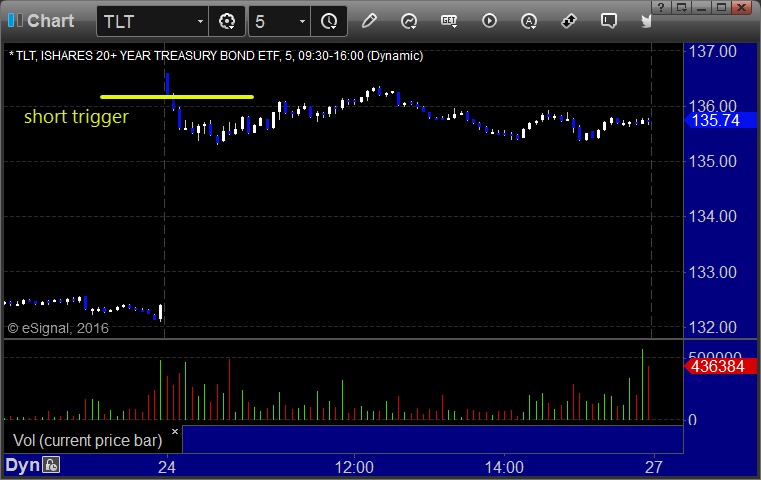Click the 135.00 price axis label
Screen dimensions: 761x480
[712, 161]
